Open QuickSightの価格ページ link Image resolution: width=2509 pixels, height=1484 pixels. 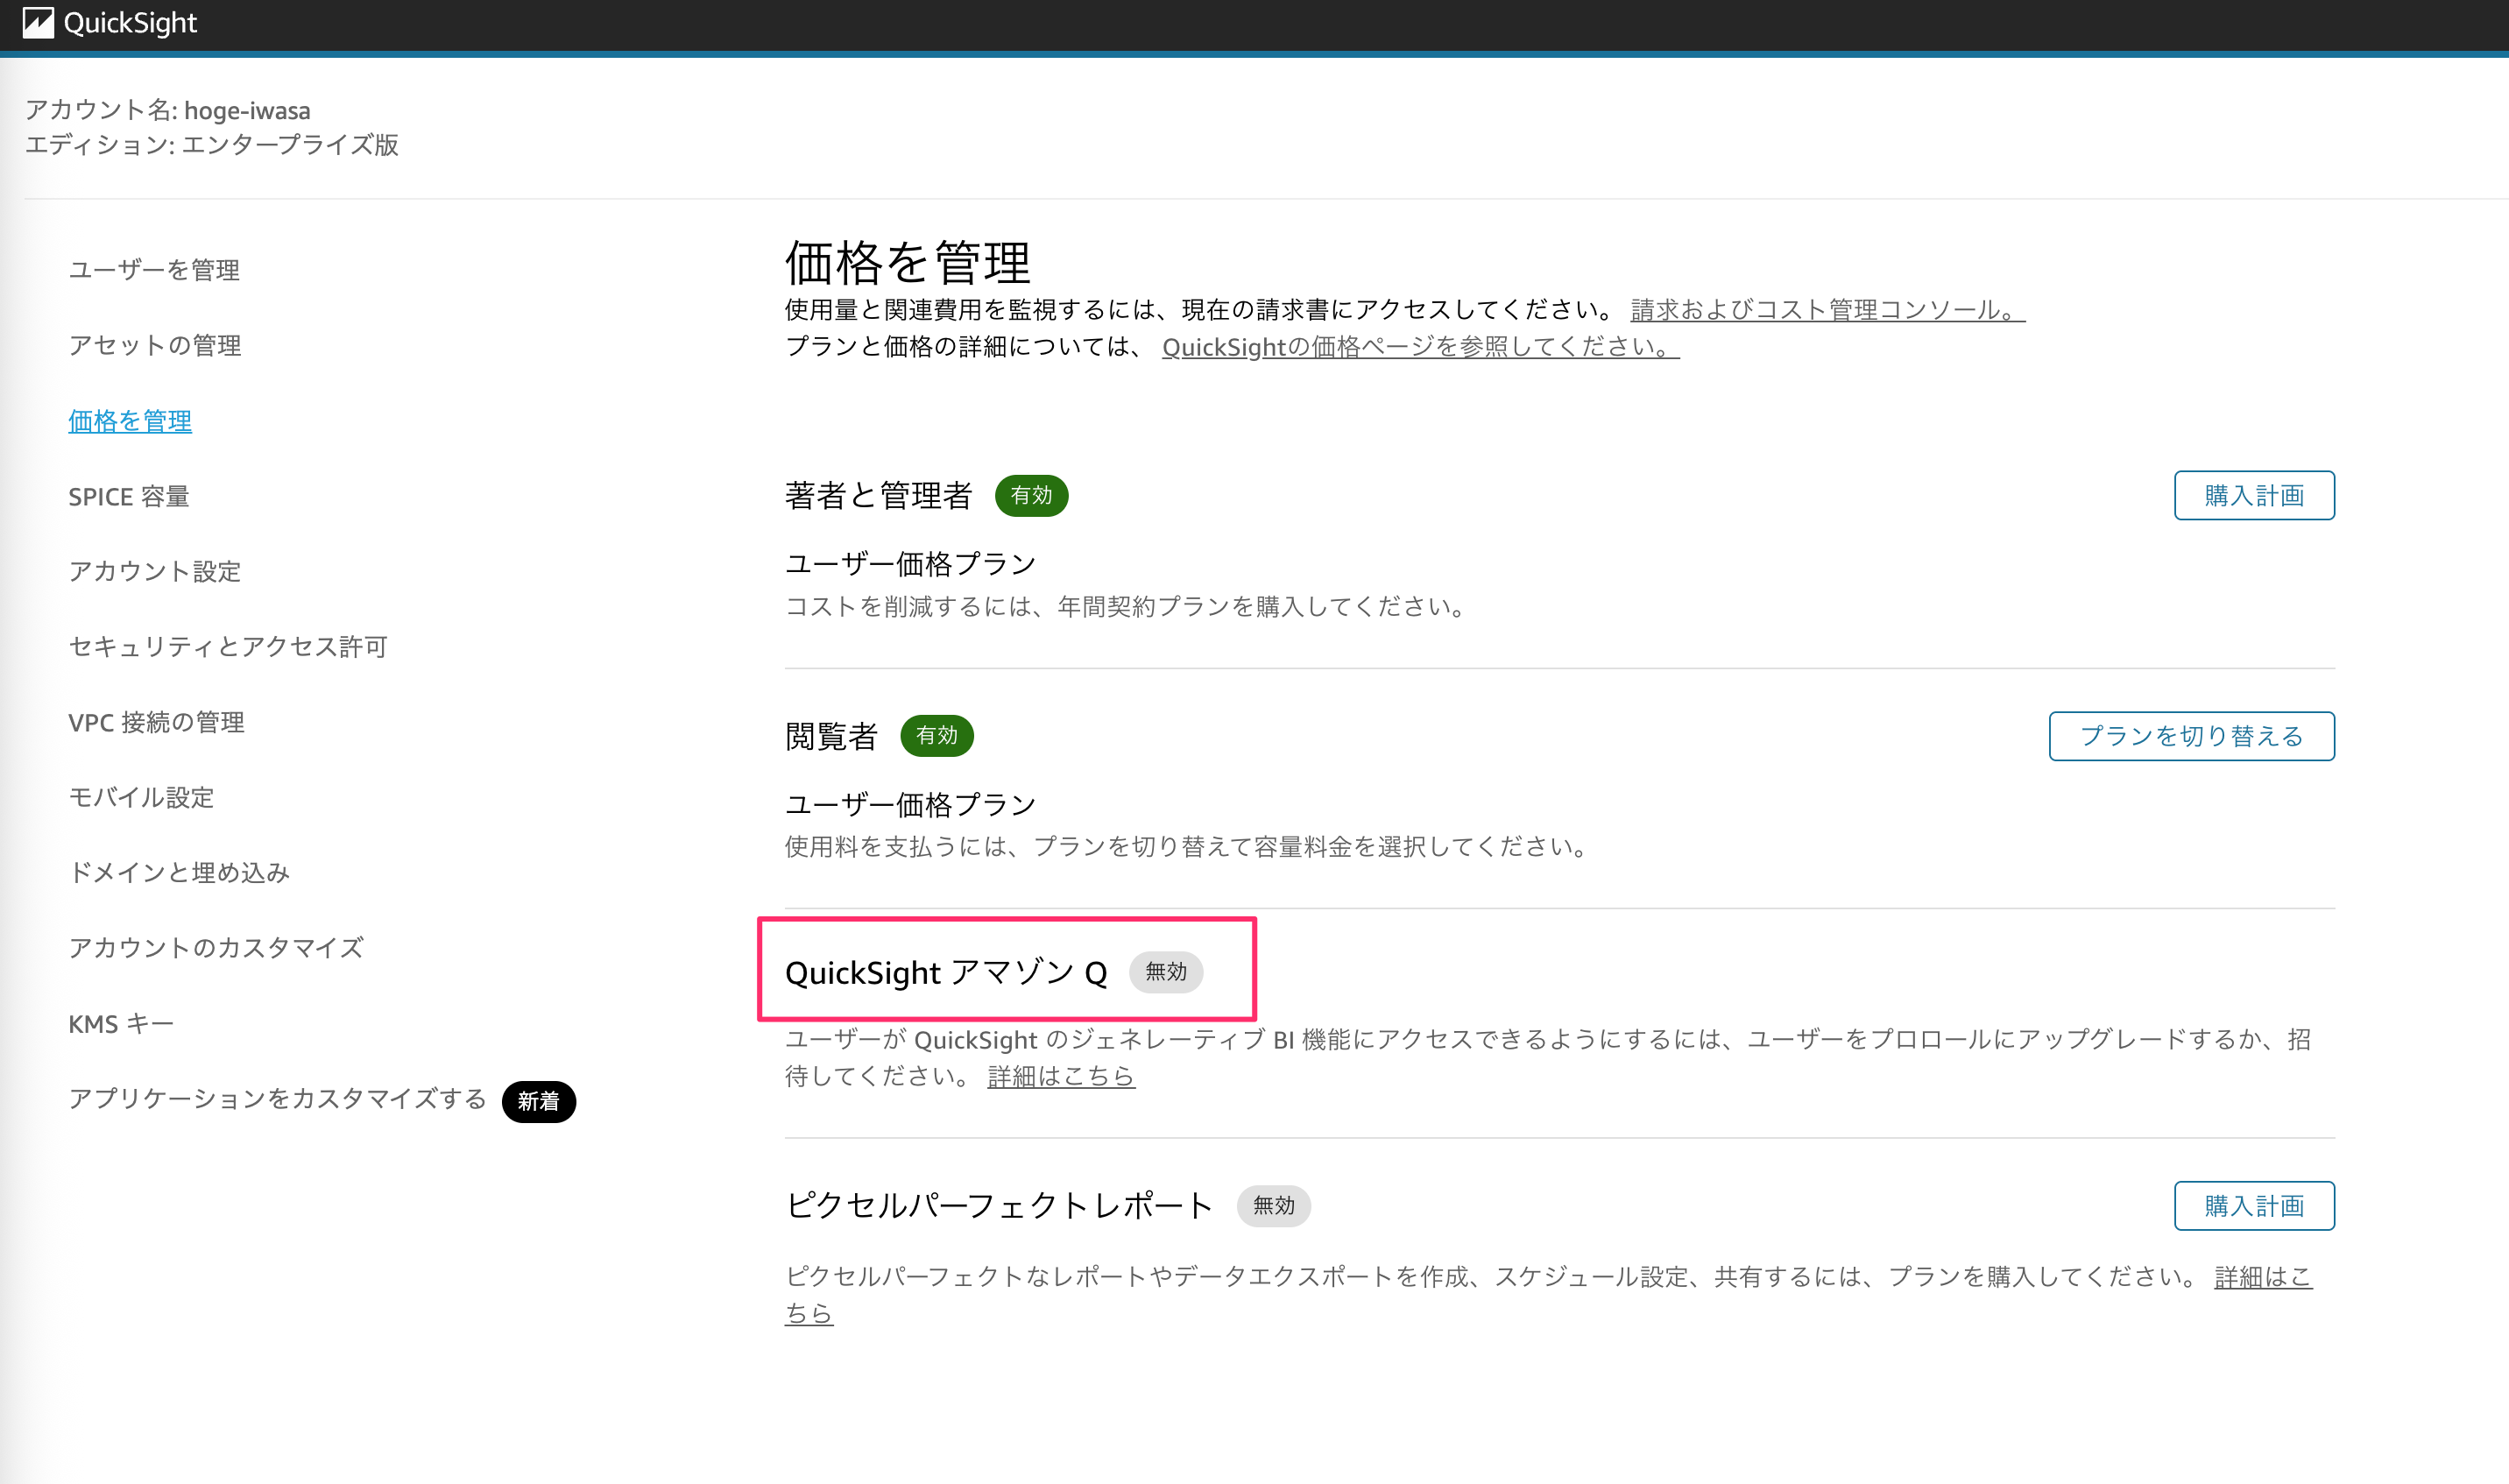tap(1420, 346)
